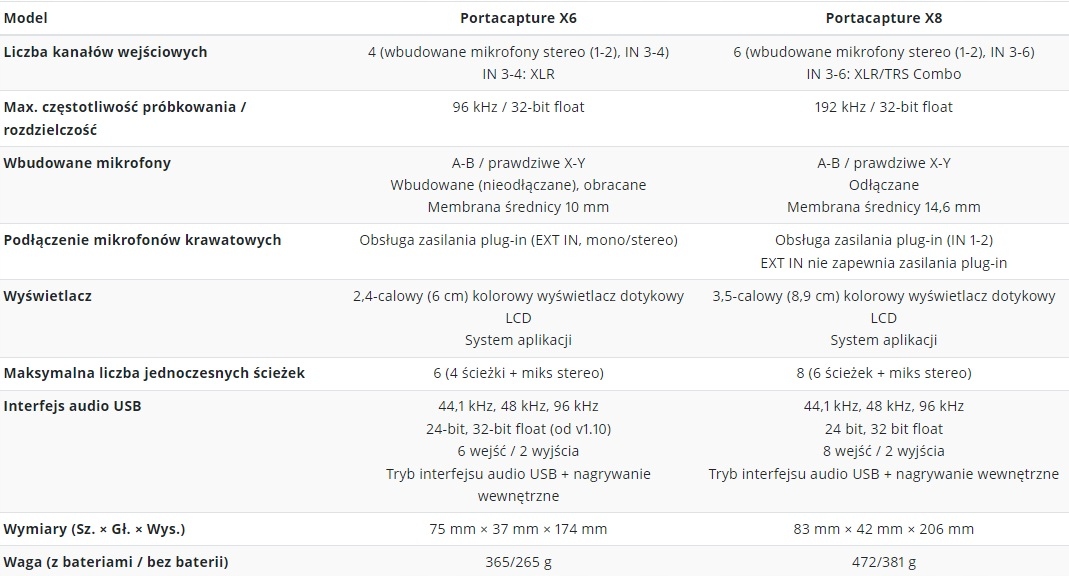Click the Portacapture X6 column header
Screen dimensions: 1069x576
click(518, 18)
